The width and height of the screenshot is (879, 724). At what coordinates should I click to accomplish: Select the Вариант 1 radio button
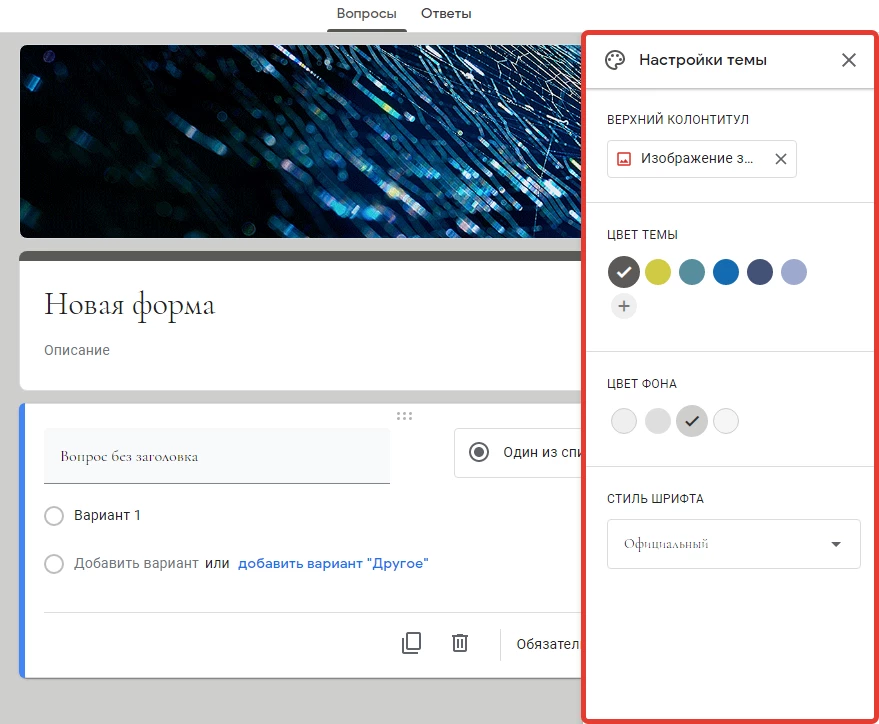[x=54, y=516]
